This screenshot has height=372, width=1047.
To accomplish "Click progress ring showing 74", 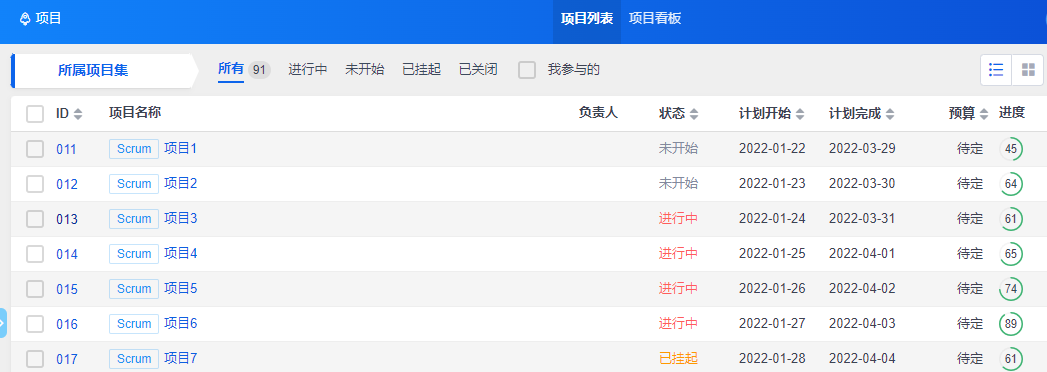I will (1011, 289).
